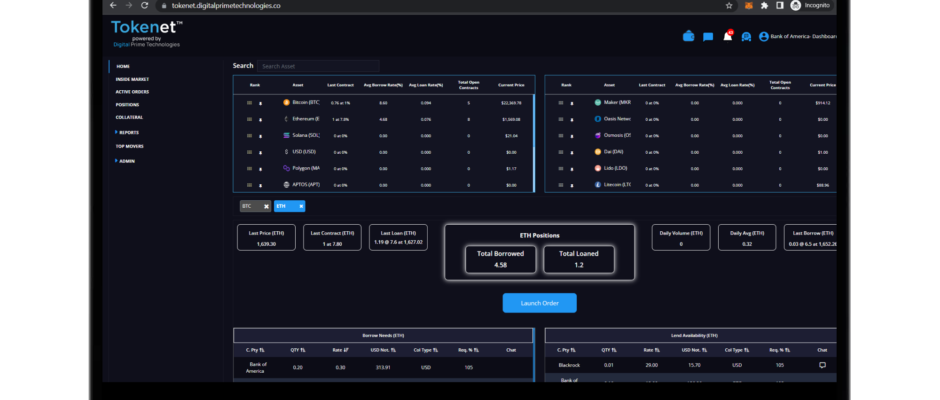
Task: Click the left asset table vertical scrollbar
Action: pyautogui.click(x=534, y=144)
